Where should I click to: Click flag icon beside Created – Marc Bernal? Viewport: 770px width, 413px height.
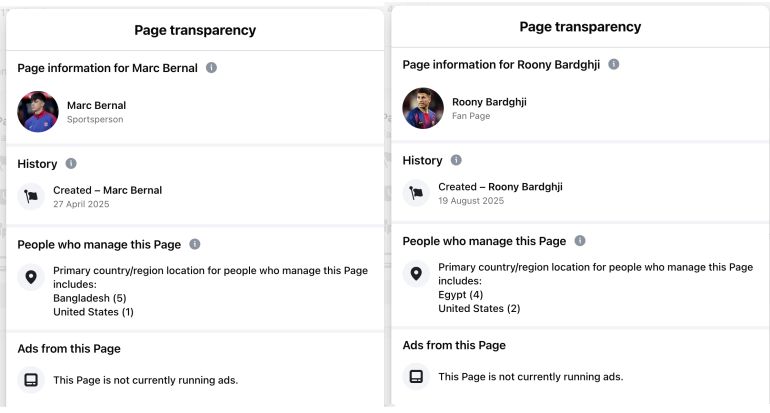point(31,196)
